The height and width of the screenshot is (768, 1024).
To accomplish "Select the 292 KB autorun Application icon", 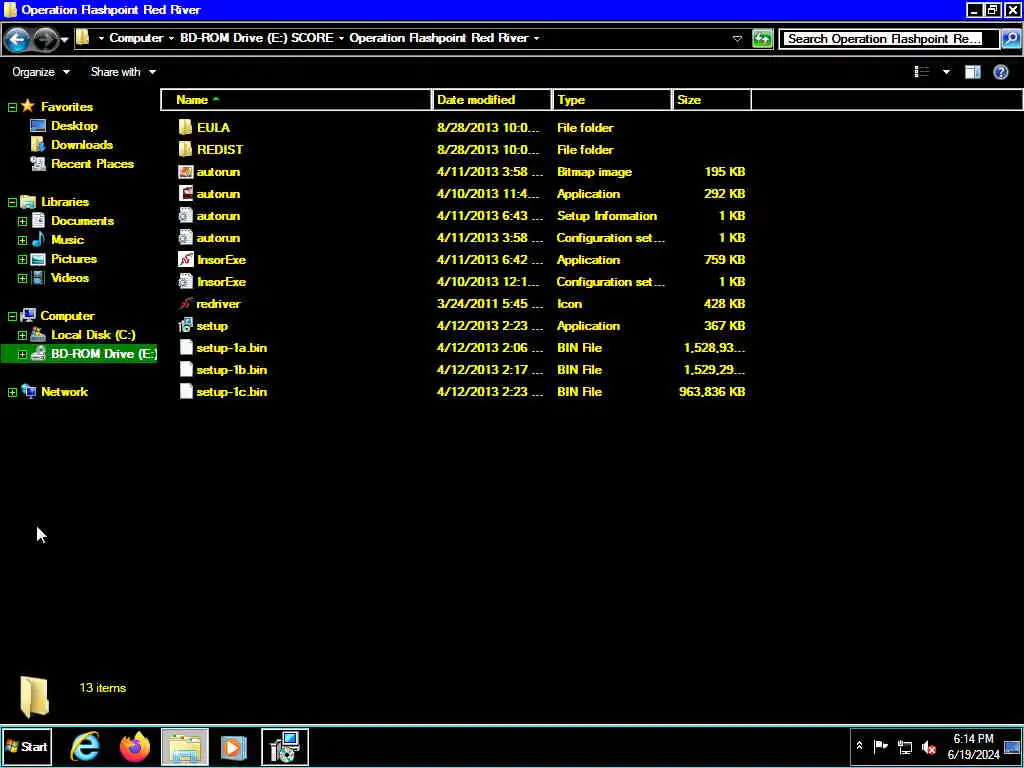I will pyautogui.click(x=185, y=193).
